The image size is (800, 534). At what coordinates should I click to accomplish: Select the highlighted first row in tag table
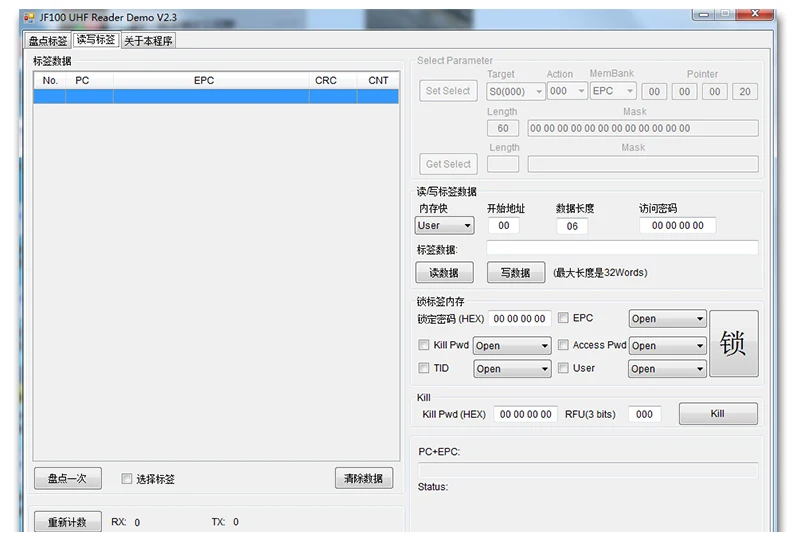216,96
